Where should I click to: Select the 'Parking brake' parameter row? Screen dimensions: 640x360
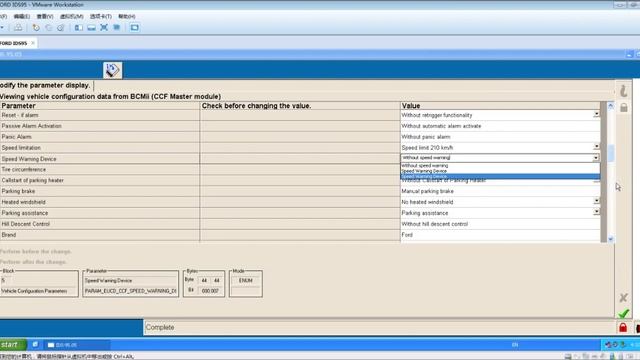coord(100,191)
